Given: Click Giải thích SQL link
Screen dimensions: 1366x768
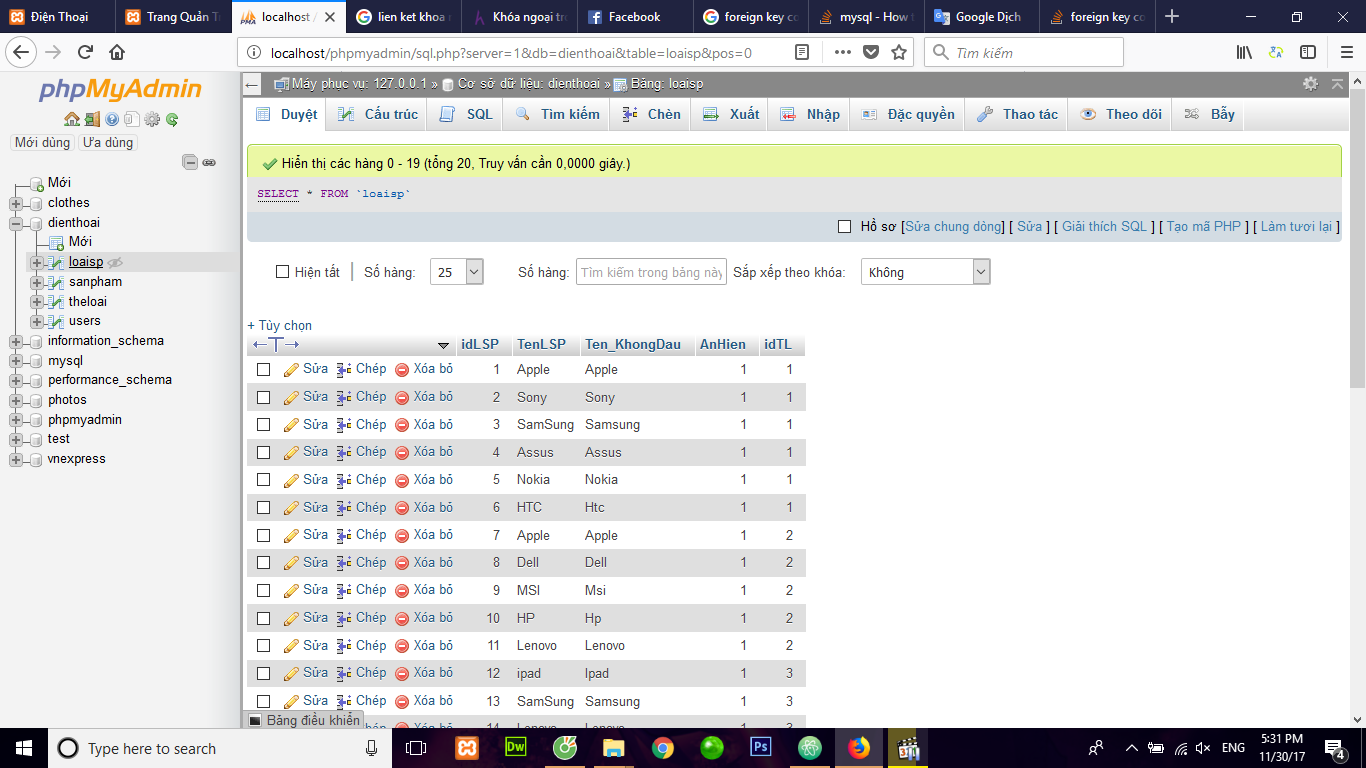Looking at the screenshot, I should [1104, 227].
